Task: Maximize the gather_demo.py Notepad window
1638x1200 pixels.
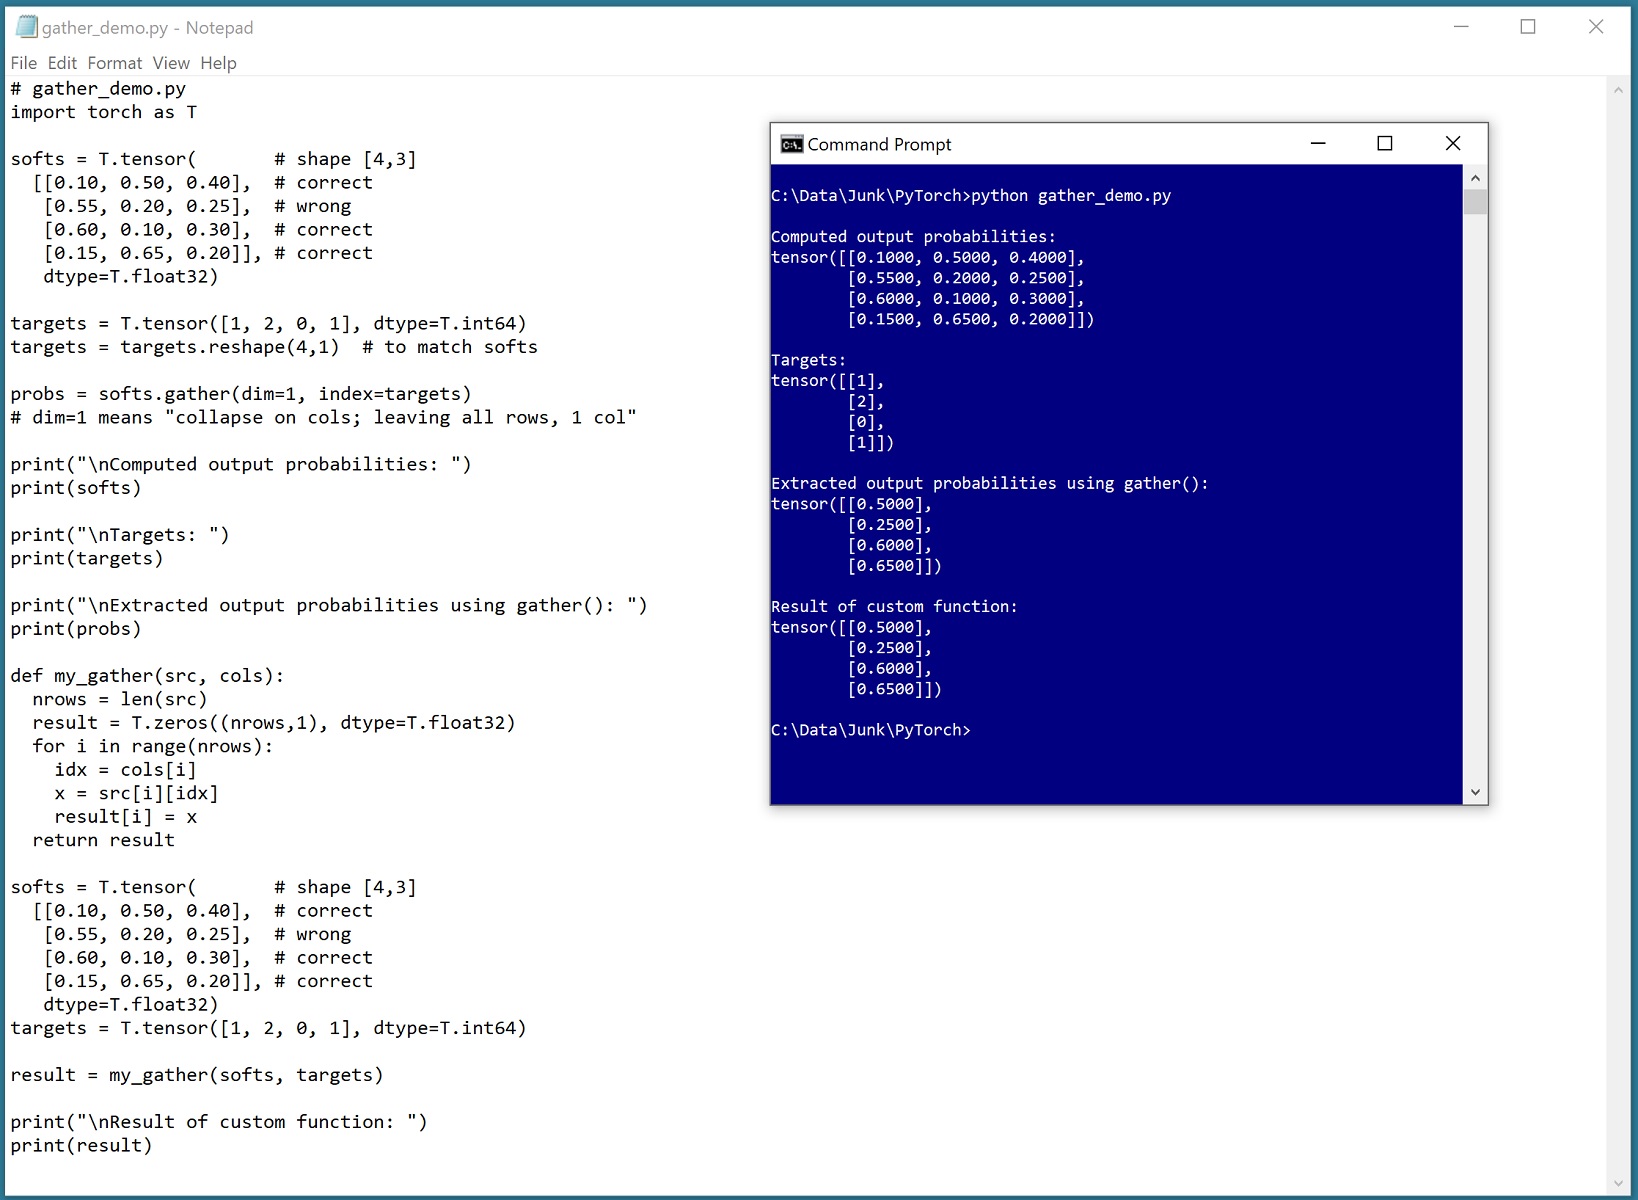Action: pos(1528,27)
